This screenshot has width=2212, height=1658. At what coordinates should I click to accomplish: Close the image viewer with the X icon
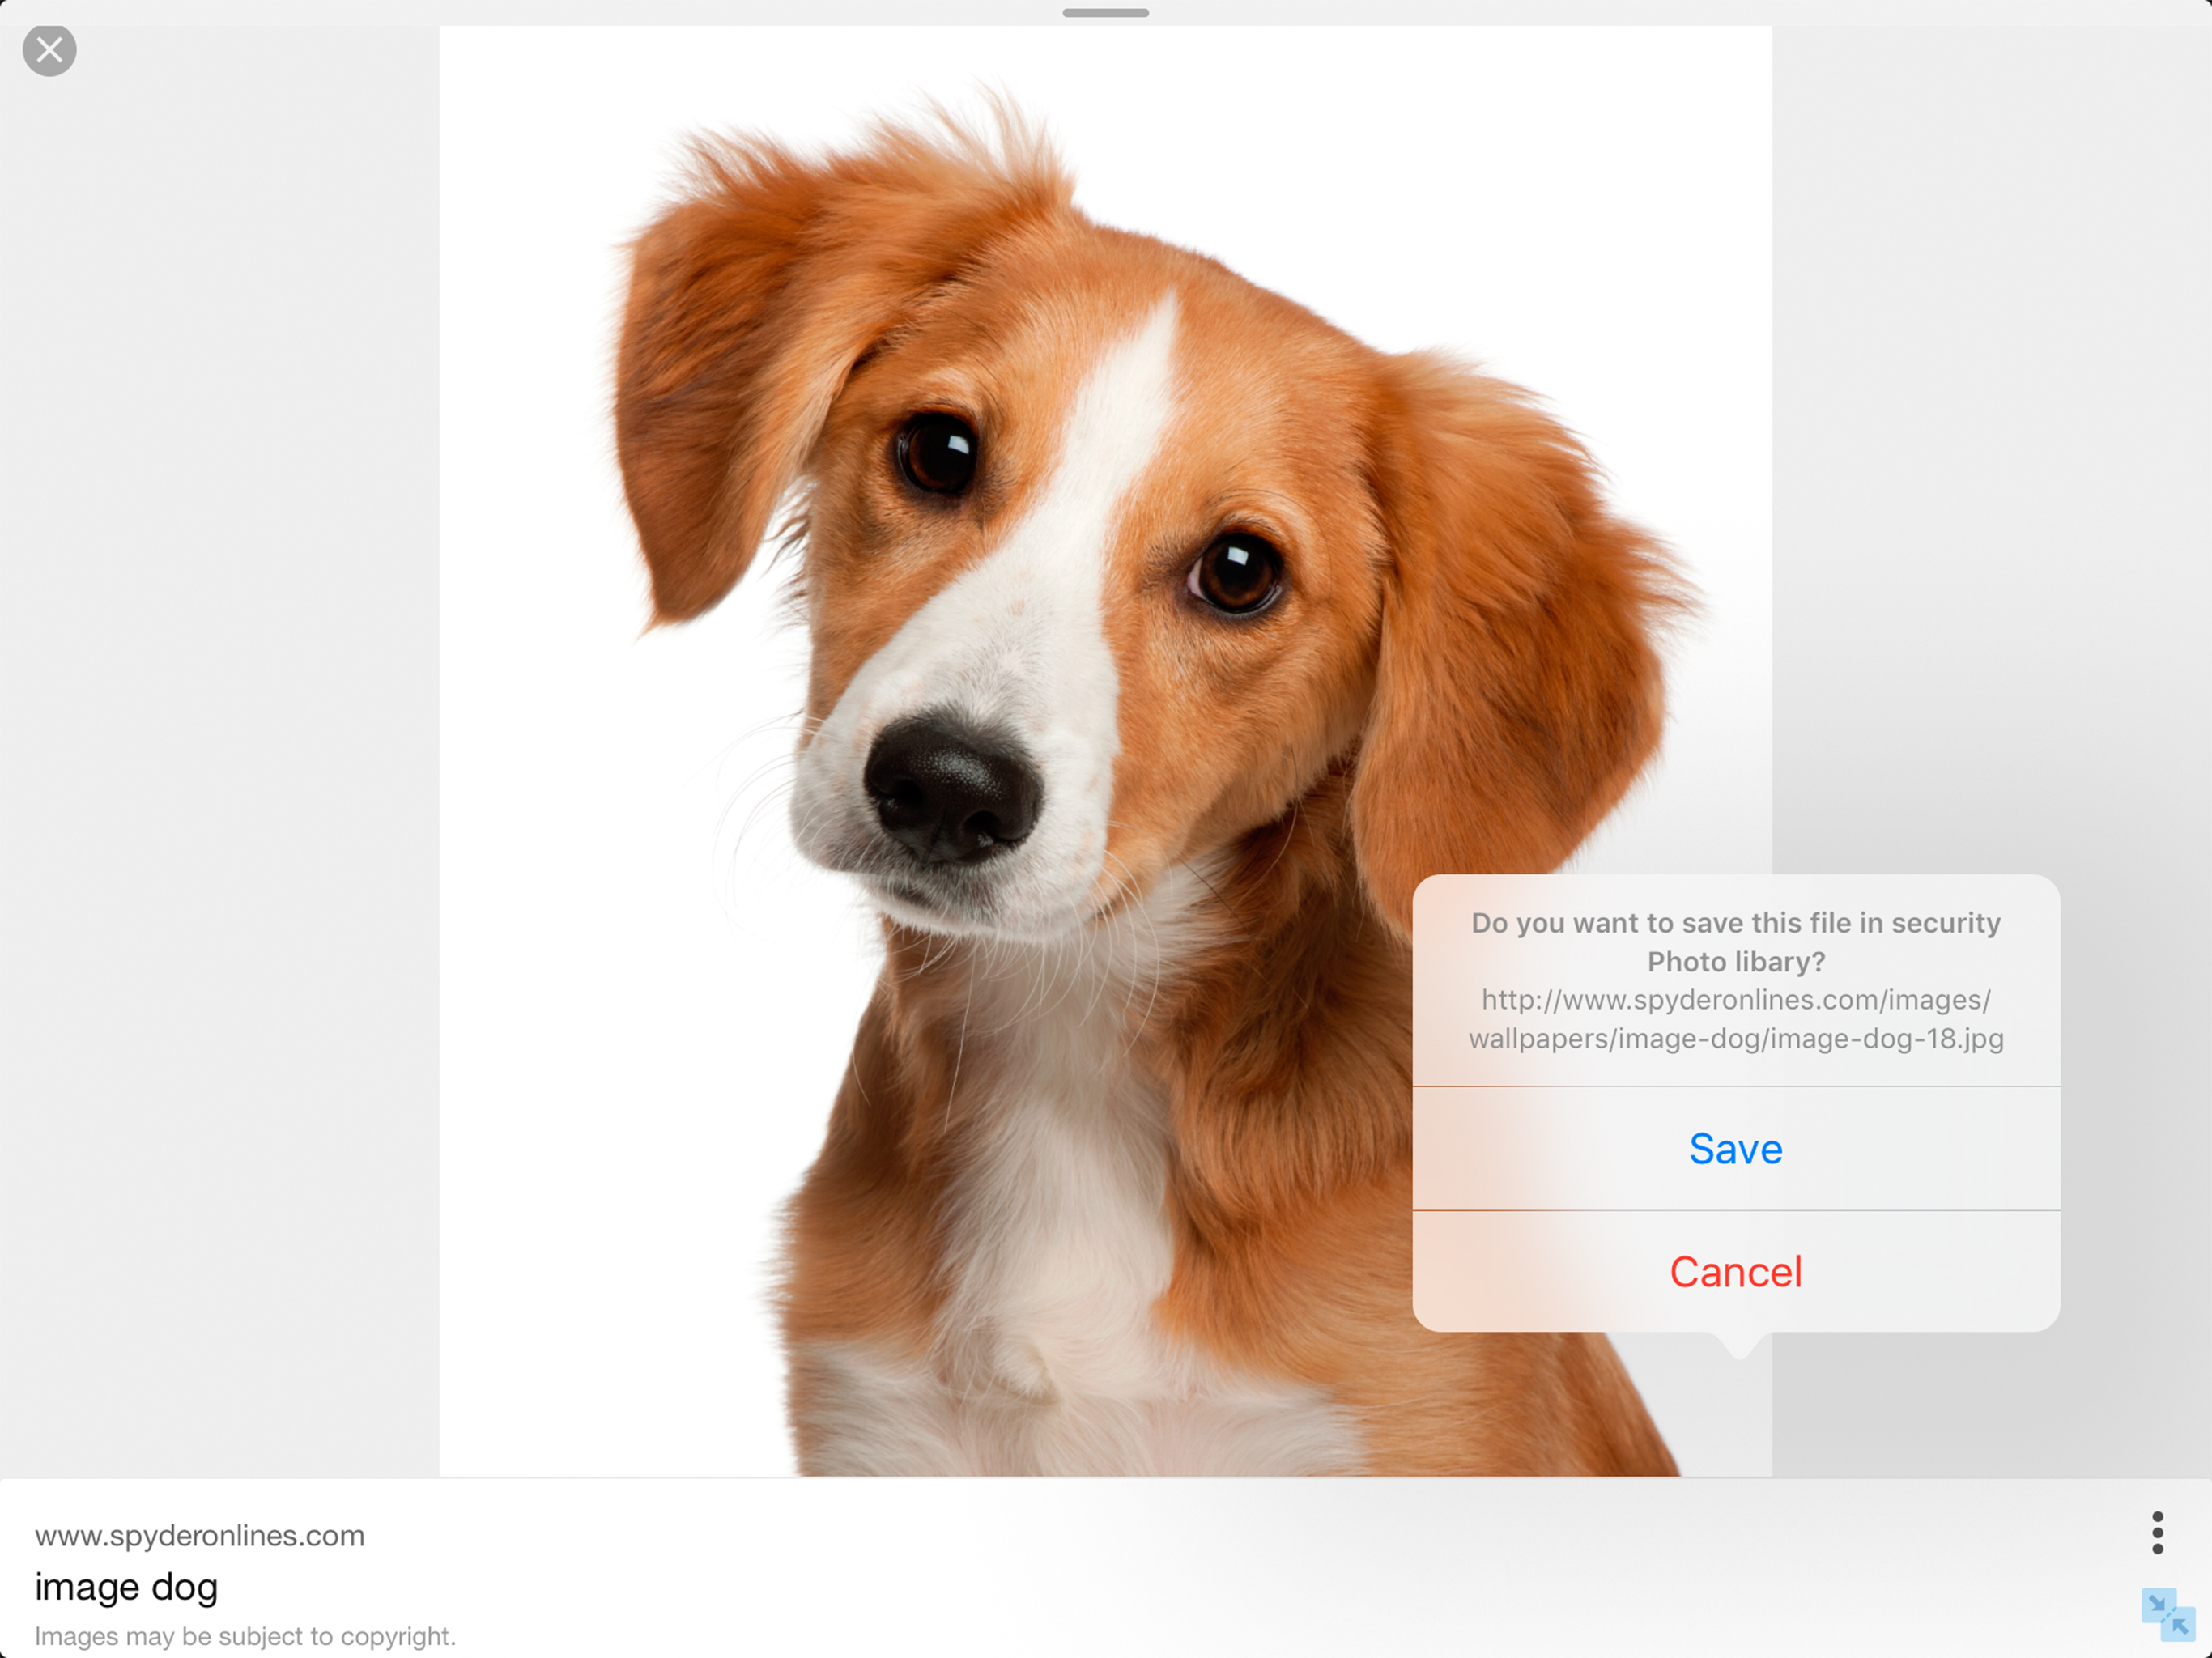coord(49,50)
